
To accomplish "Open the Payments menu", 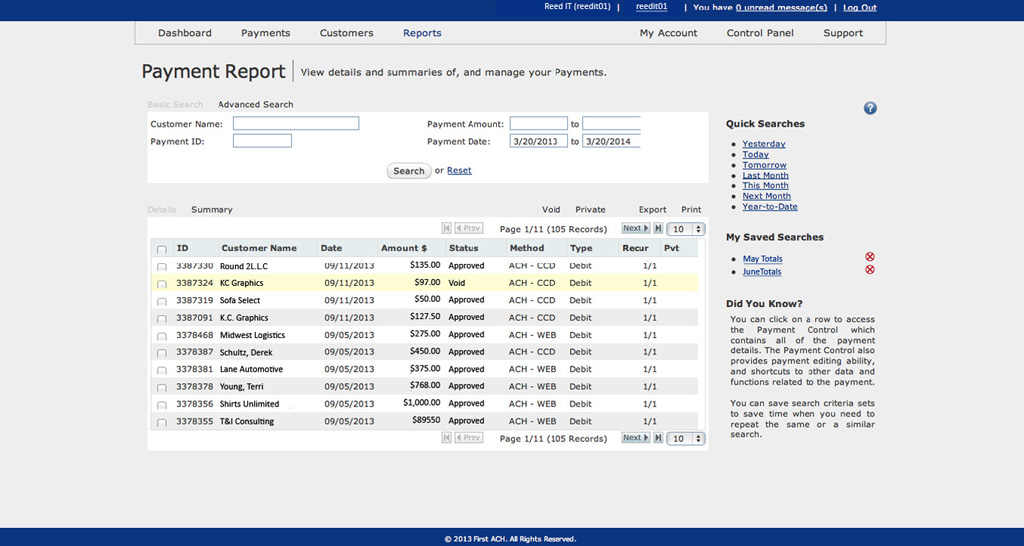I will click(266, 33).
